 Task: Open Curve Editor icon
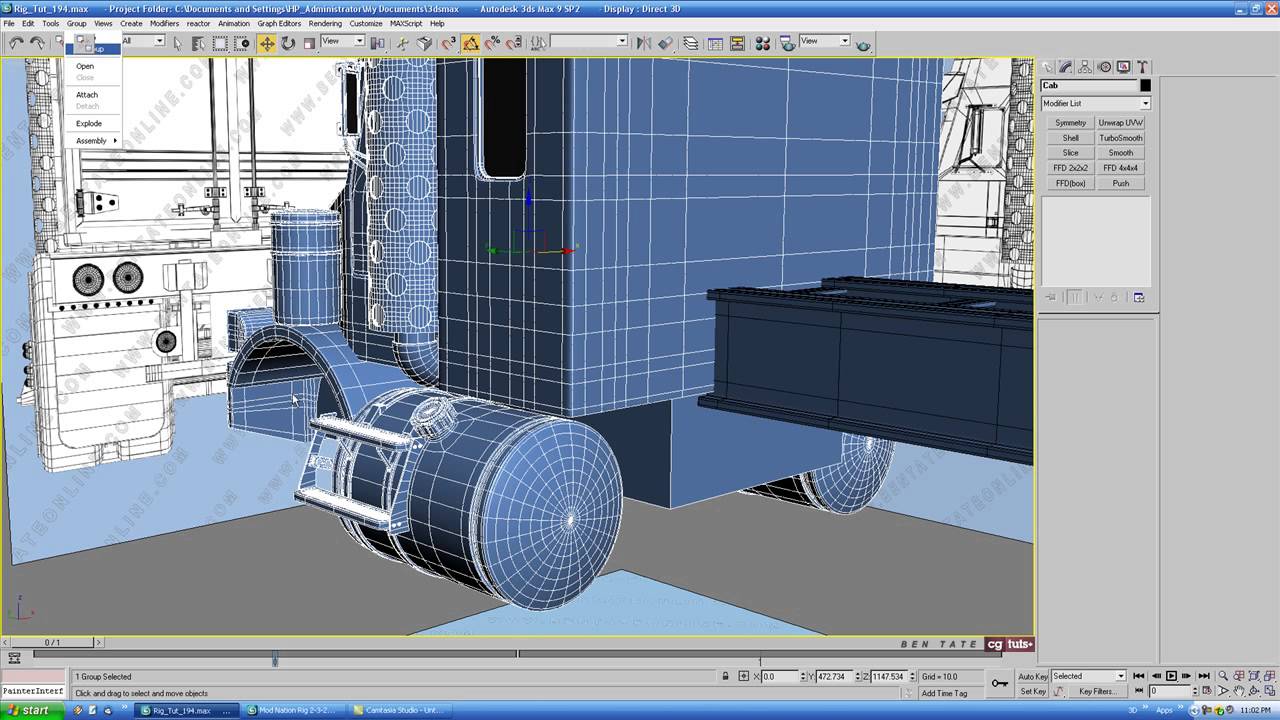pyautogui.click(x=715, y=43)
